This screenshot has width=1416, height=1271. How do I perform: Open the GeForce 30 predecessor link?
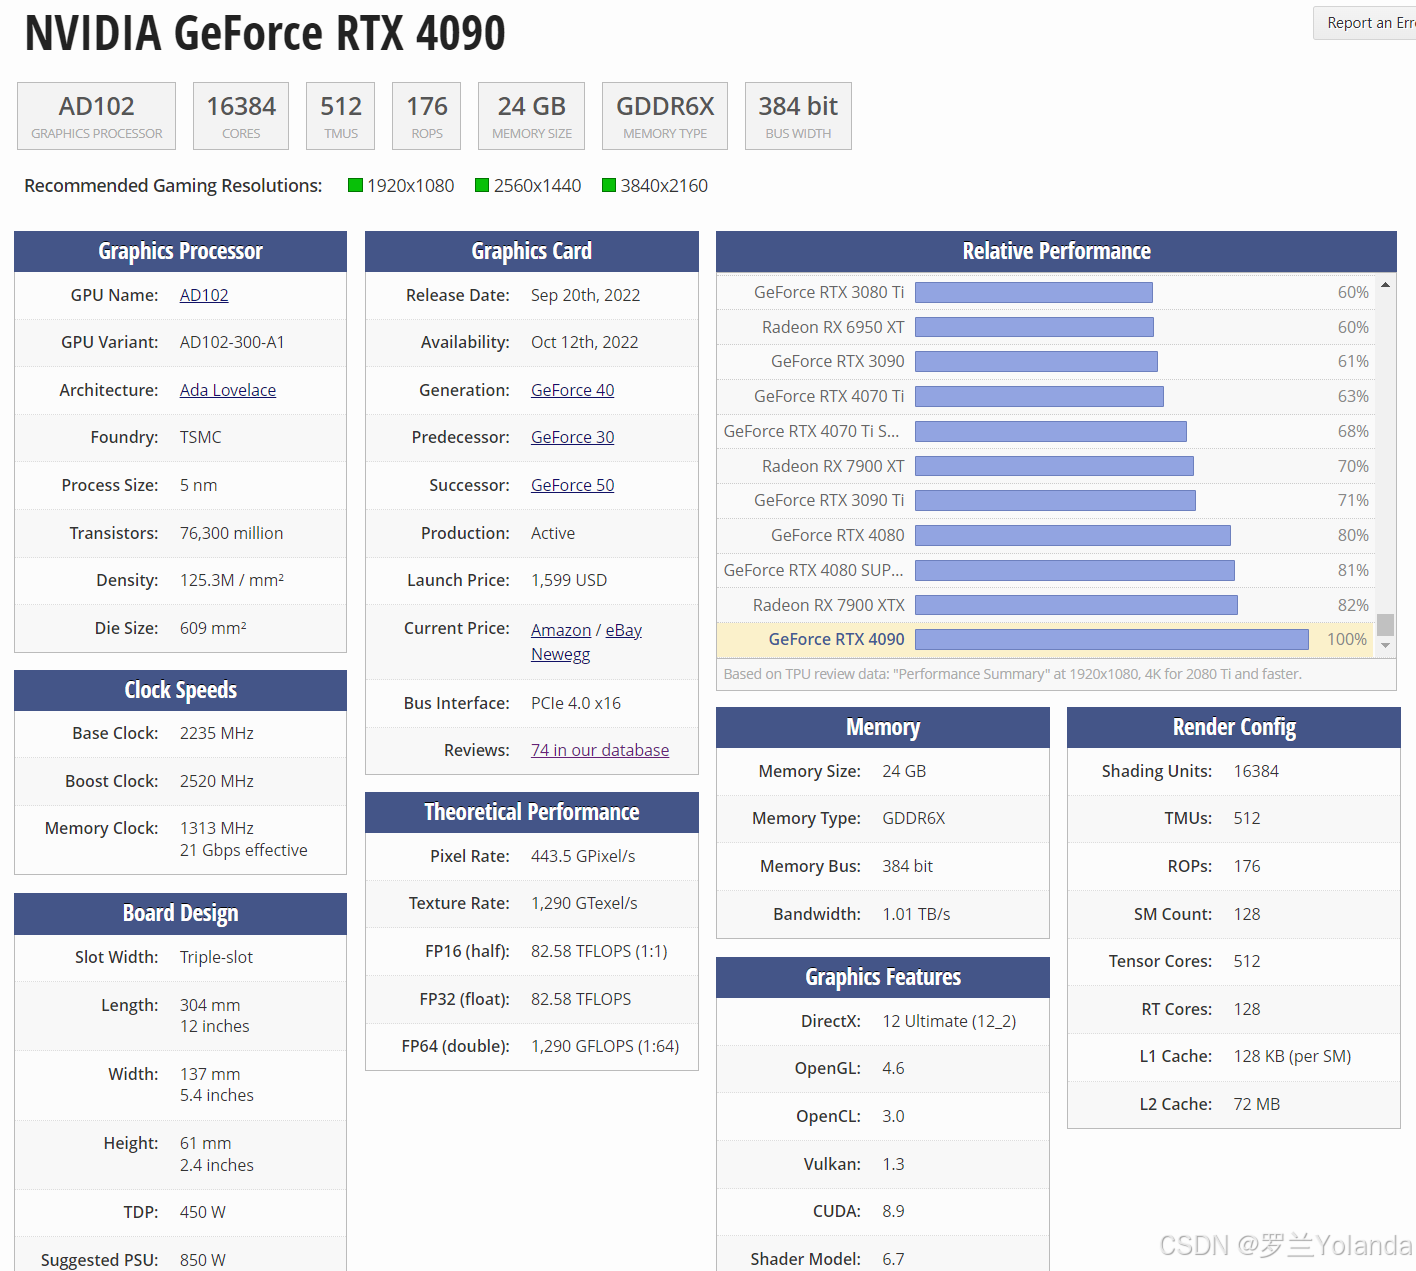572,437
